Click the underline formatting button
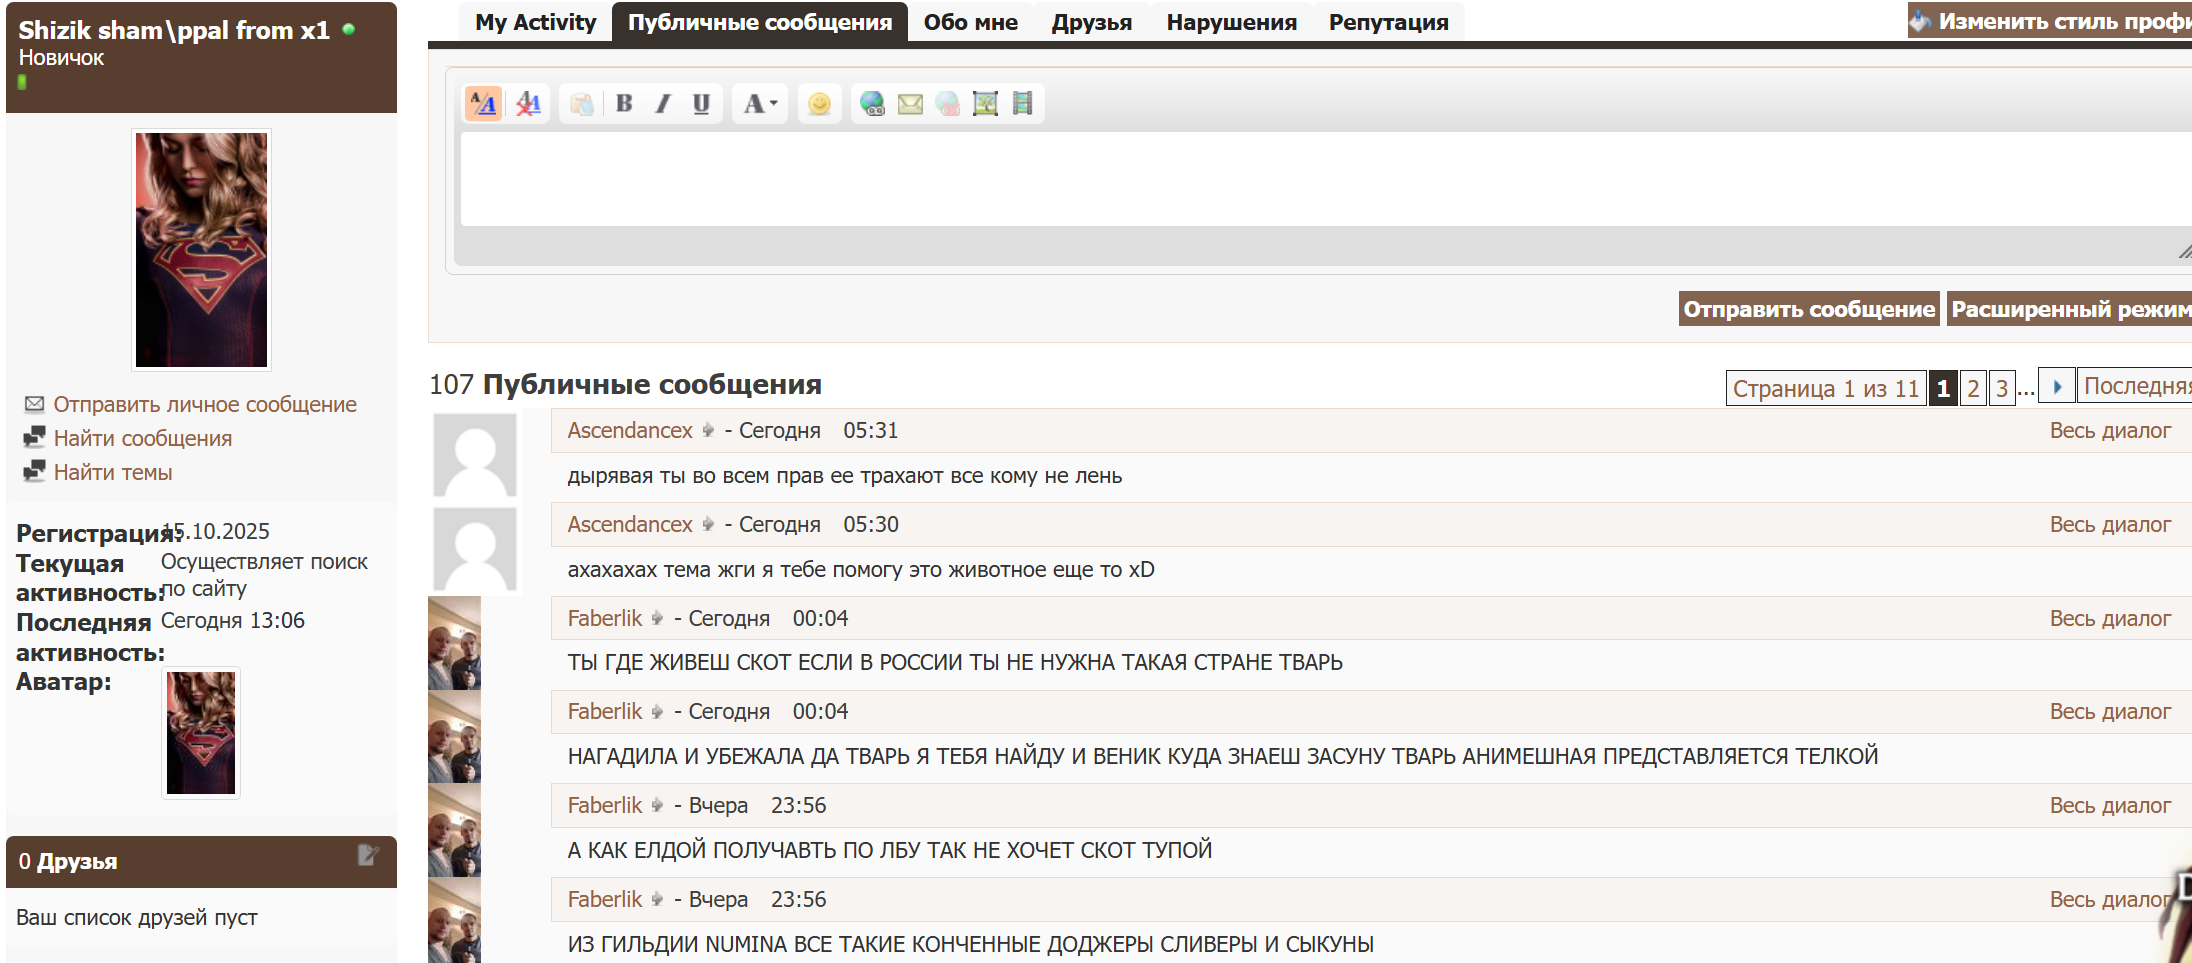Image resolution: width=2192 pixels, height=963 pixels. point(701,104)
